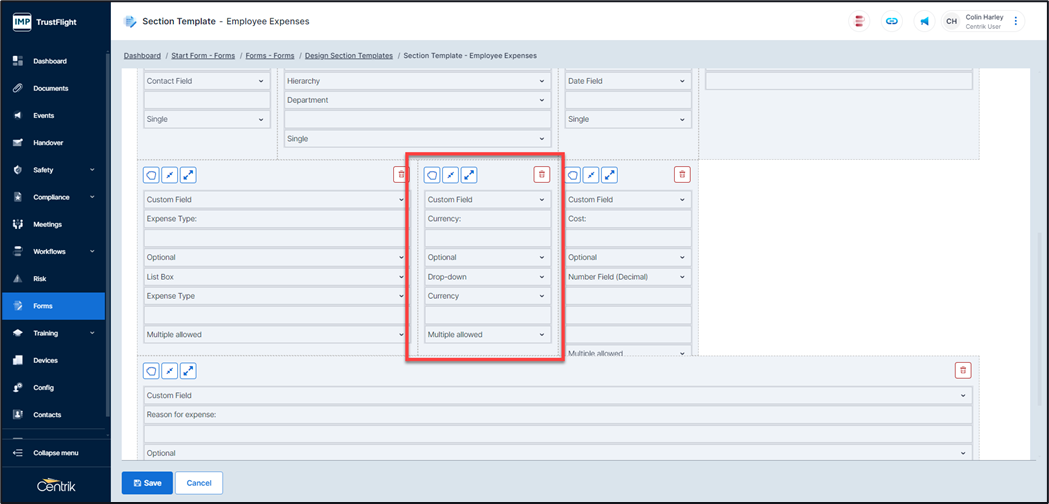This screenshot has width=1049, height=504.
Task: Open the three-dot menu next to Colin Harley
Action: (1016, 21)
